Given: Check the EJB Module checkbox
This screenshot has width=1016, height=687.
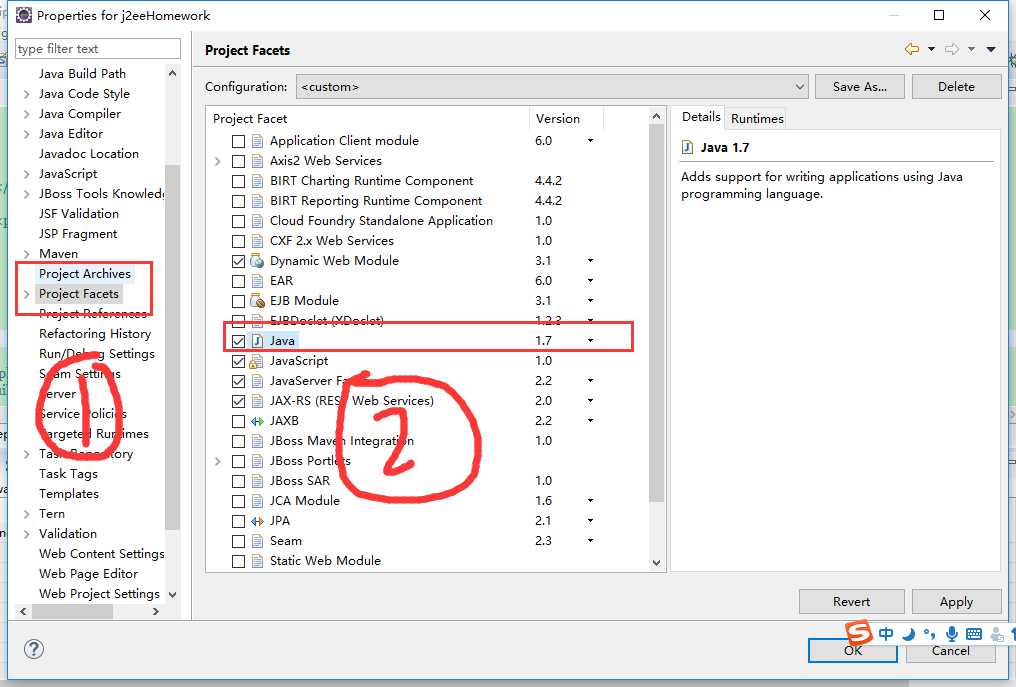Looking at the screenshot, I should [238, 301].
